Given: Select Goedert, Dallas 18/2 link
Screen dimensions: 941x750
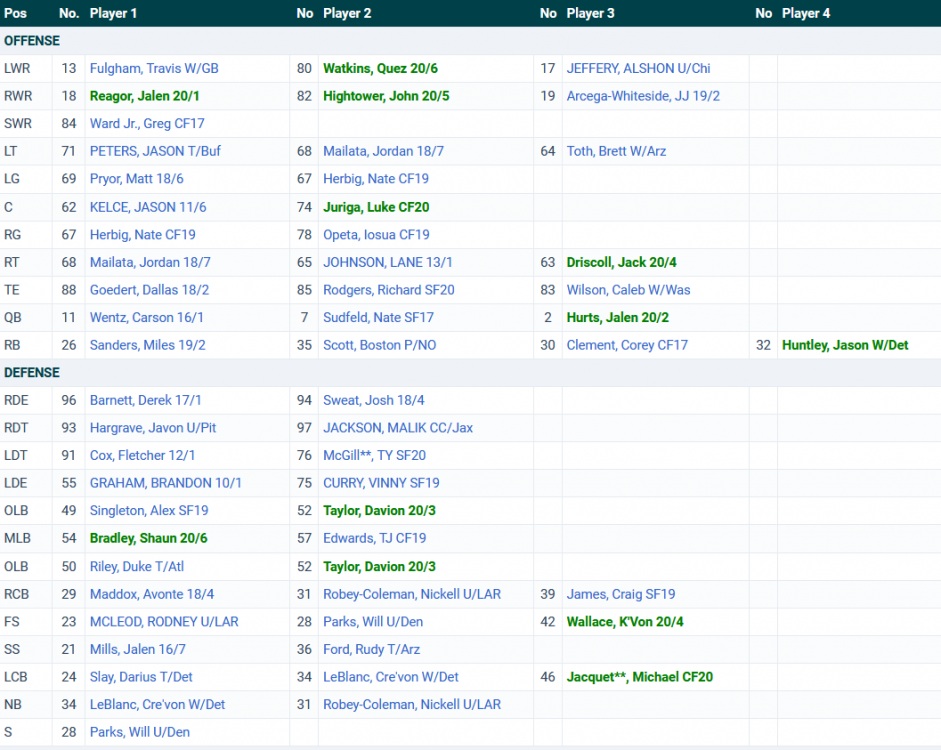Looking at the screenshot, I should pos(149,290).
